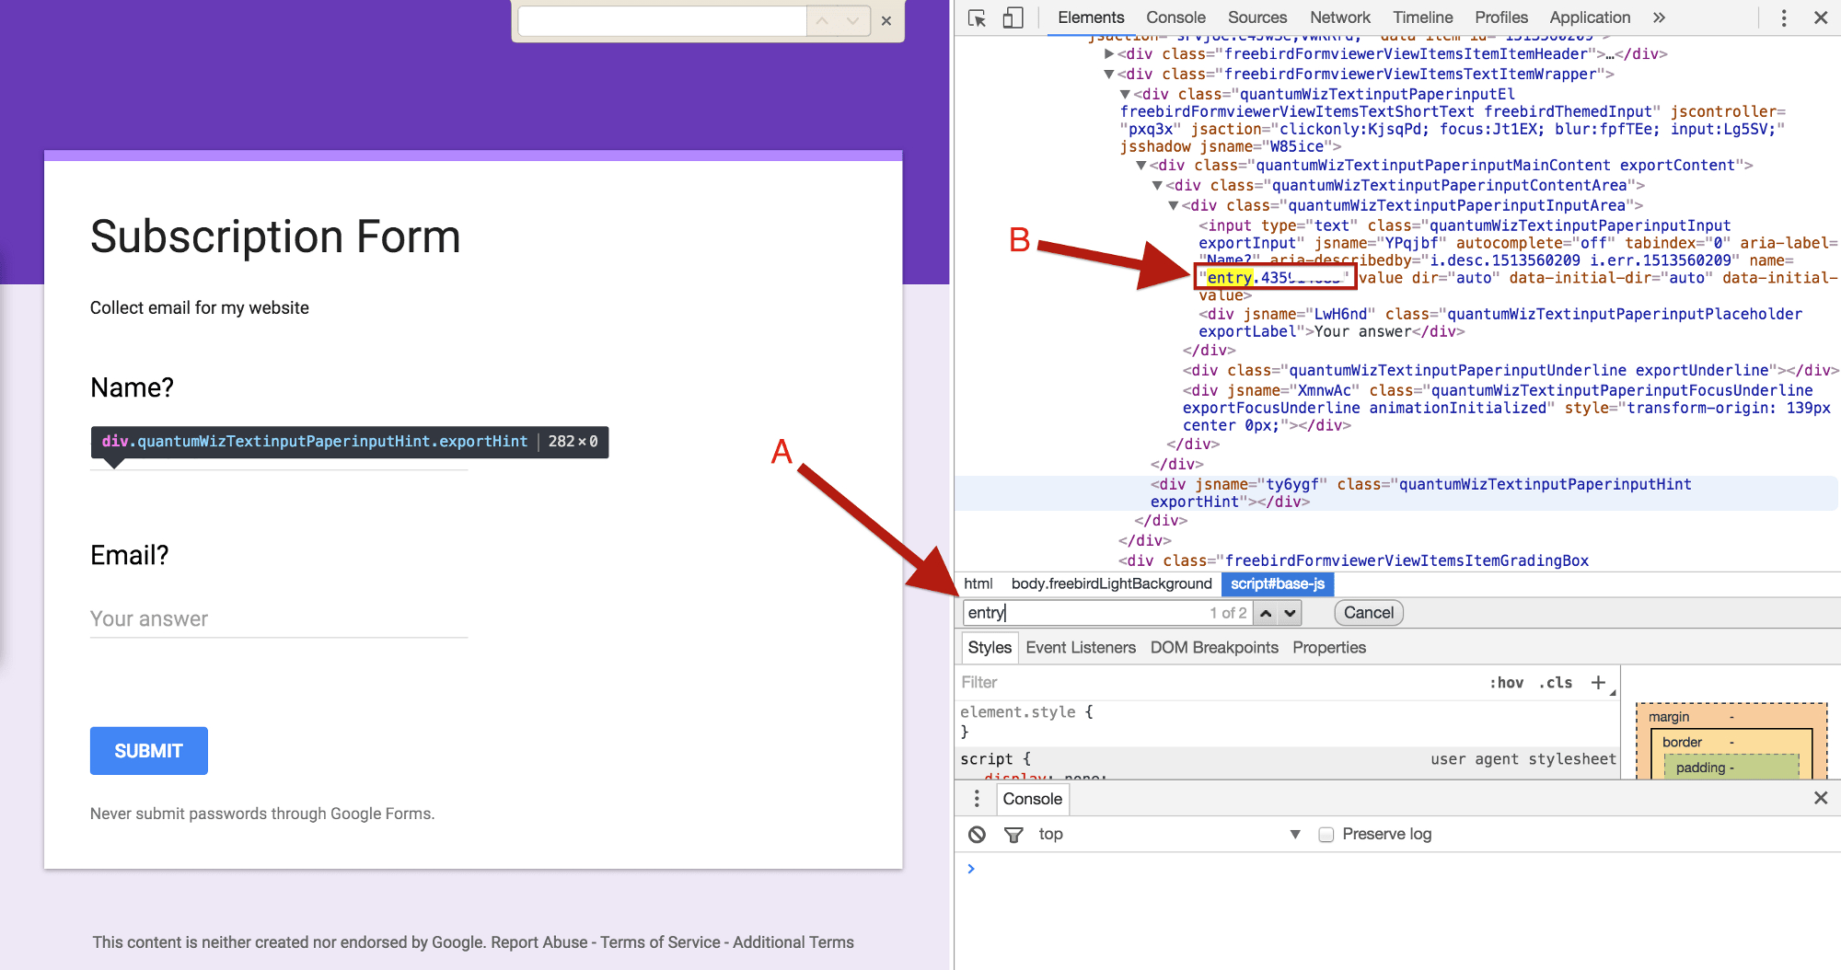Open the Sources tab
Screen dimensions: 1841x970
click(x=1257, y=17)
